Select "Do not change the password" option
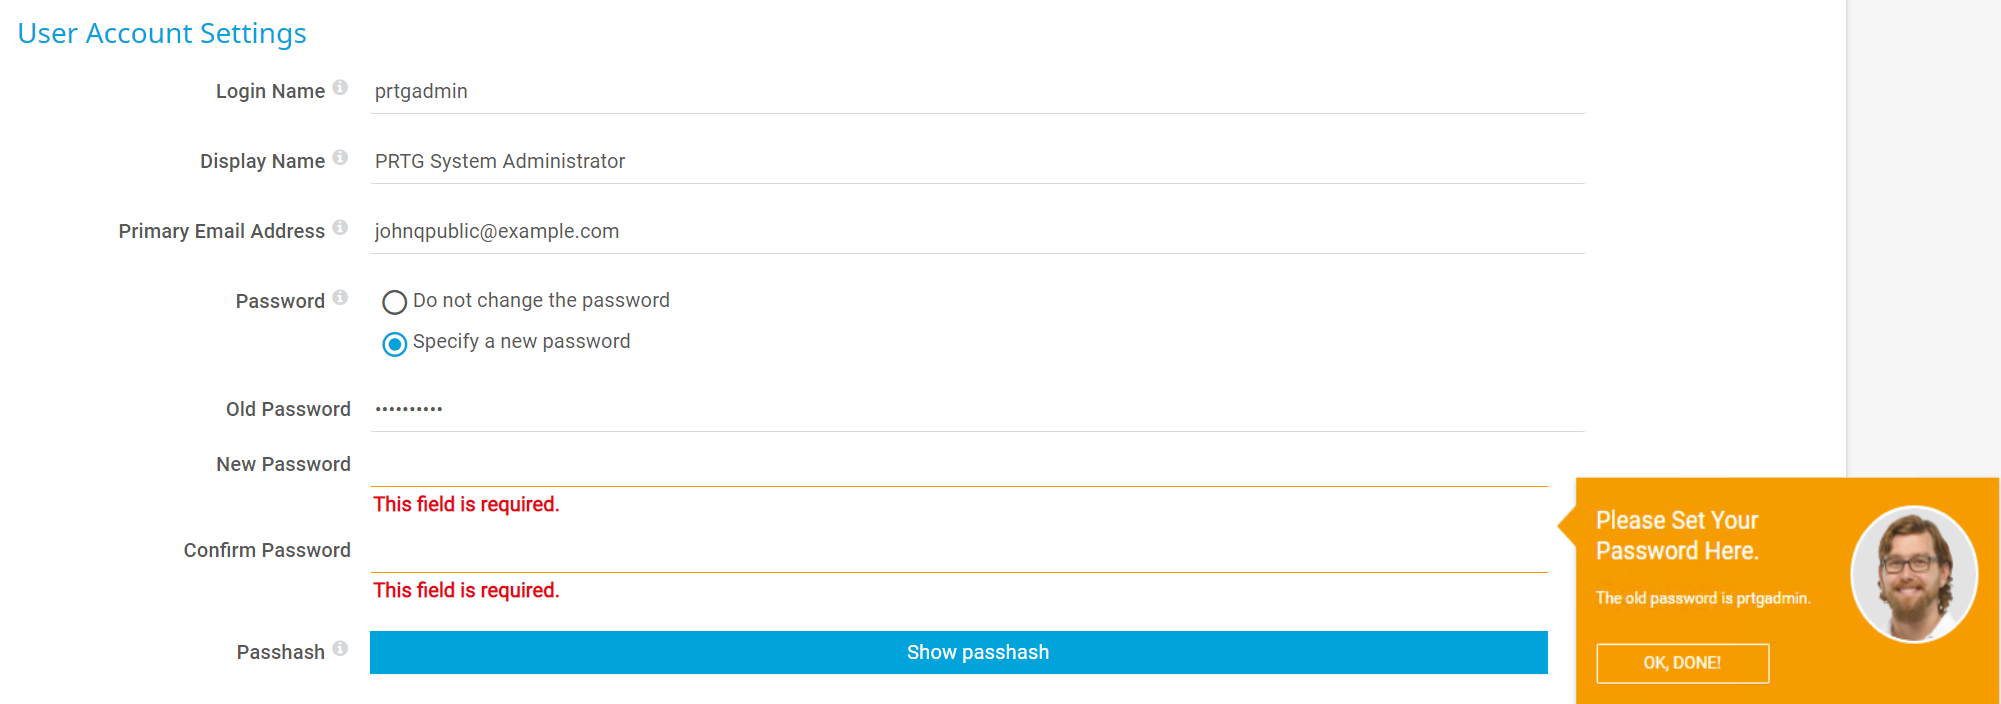 click(395, 302)
